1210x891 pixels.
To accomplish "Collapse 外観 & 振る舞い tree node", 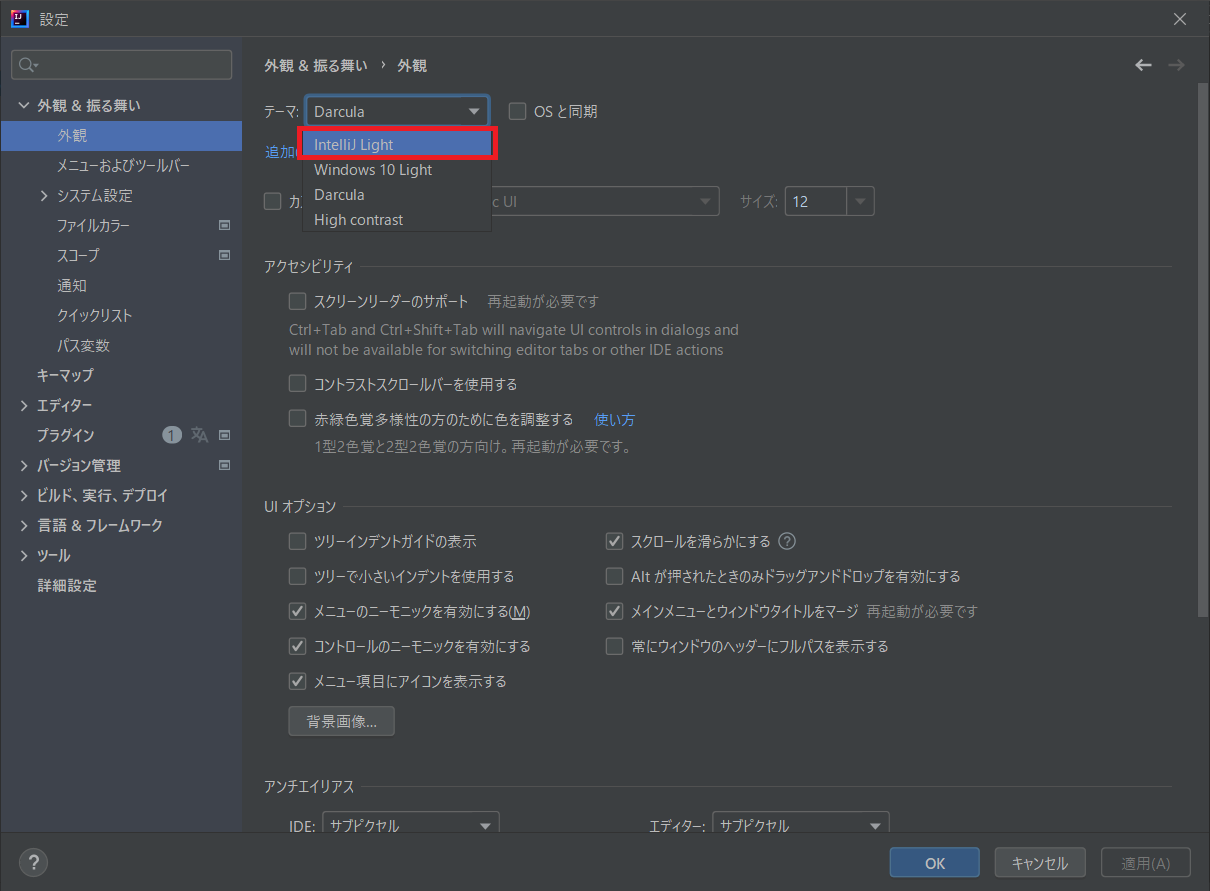I will (24, 105).
